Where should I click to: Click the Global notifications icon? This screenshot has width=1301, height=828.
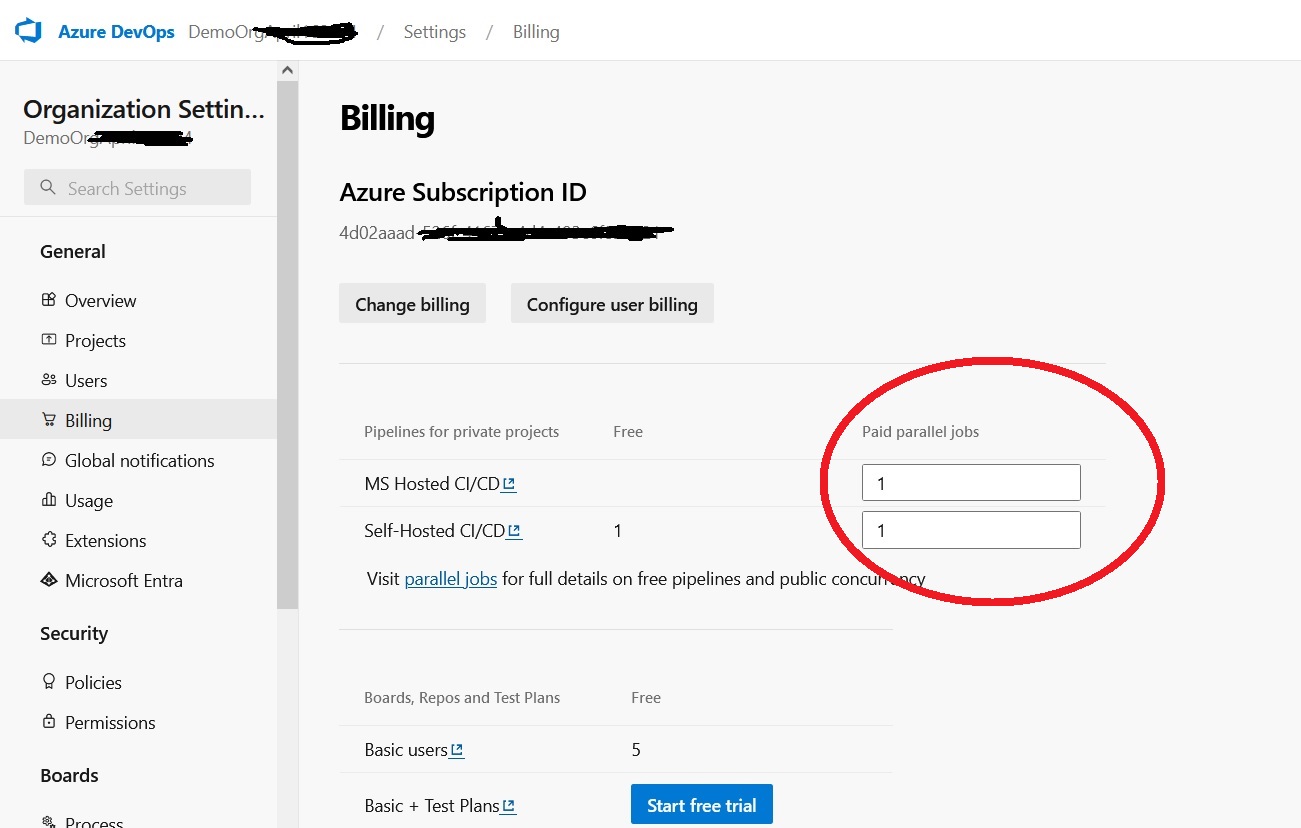tap(49, 460)
